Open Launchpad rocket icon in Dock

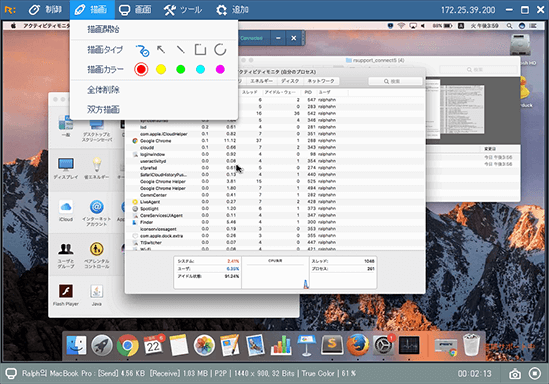tap(102, 345)
